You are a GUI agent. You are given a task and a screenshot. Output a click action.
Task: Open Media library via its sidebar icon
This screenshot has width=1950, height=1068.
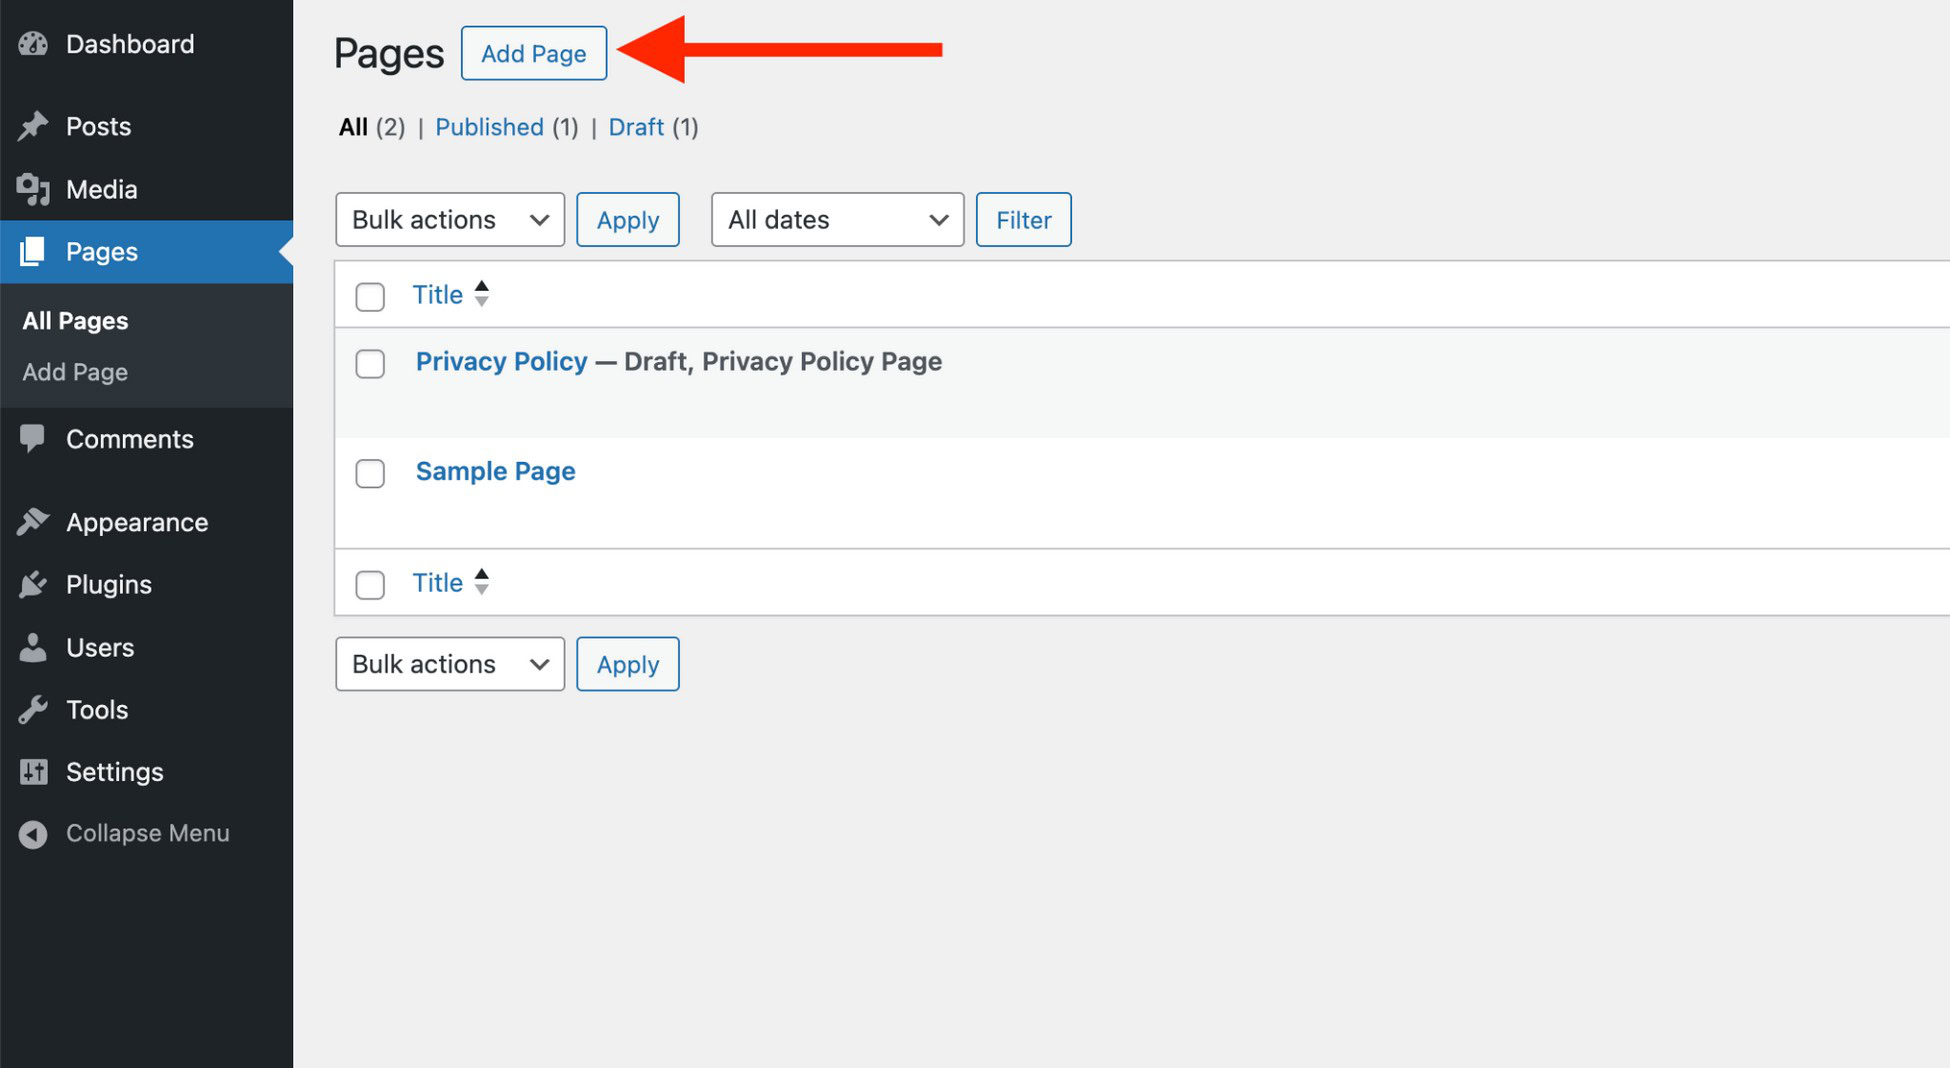click(33, 189)
